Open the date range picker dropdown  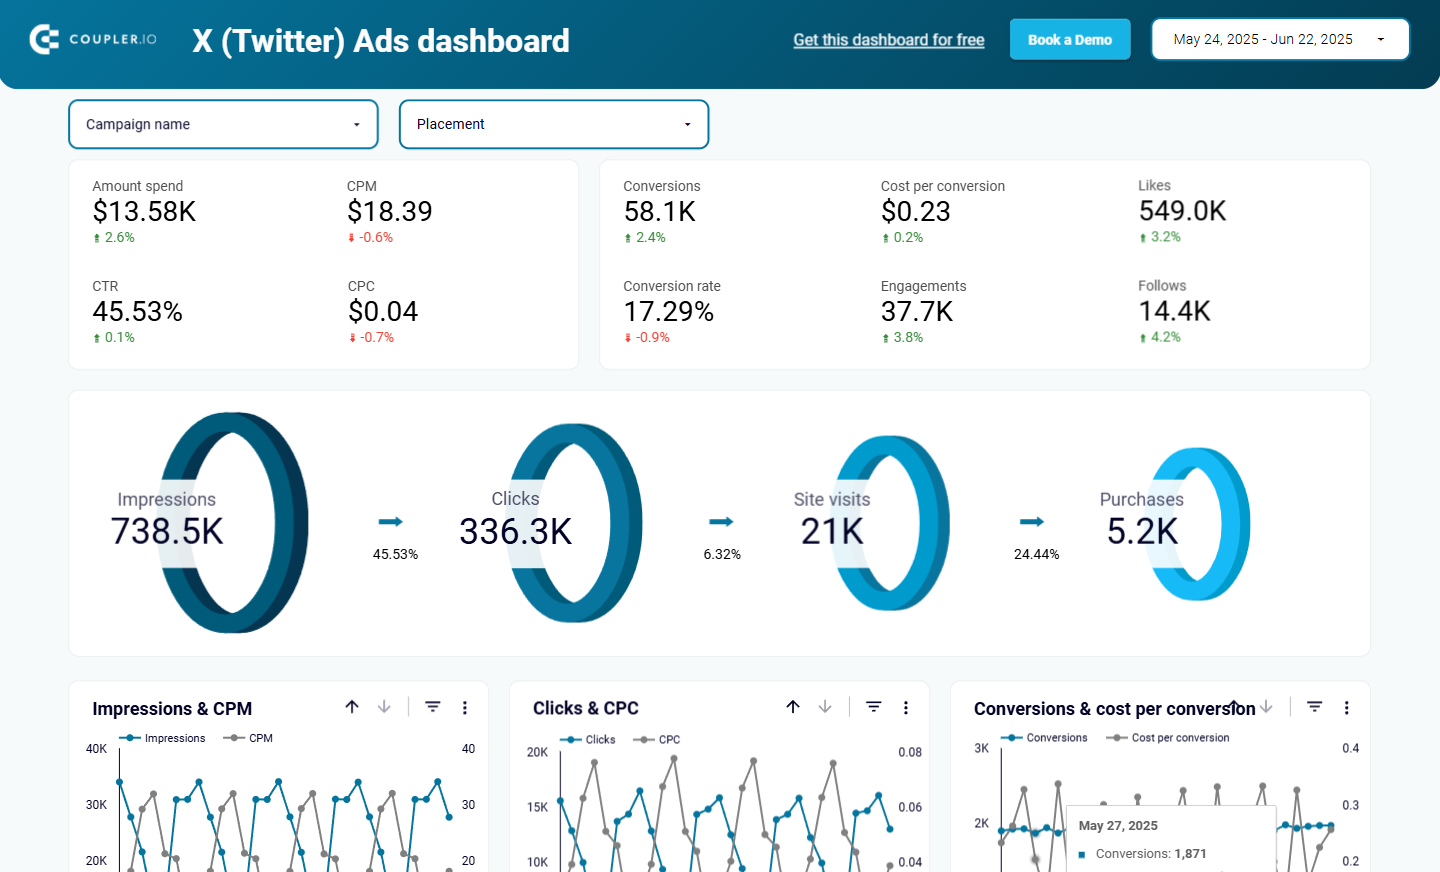(1280, 39)
